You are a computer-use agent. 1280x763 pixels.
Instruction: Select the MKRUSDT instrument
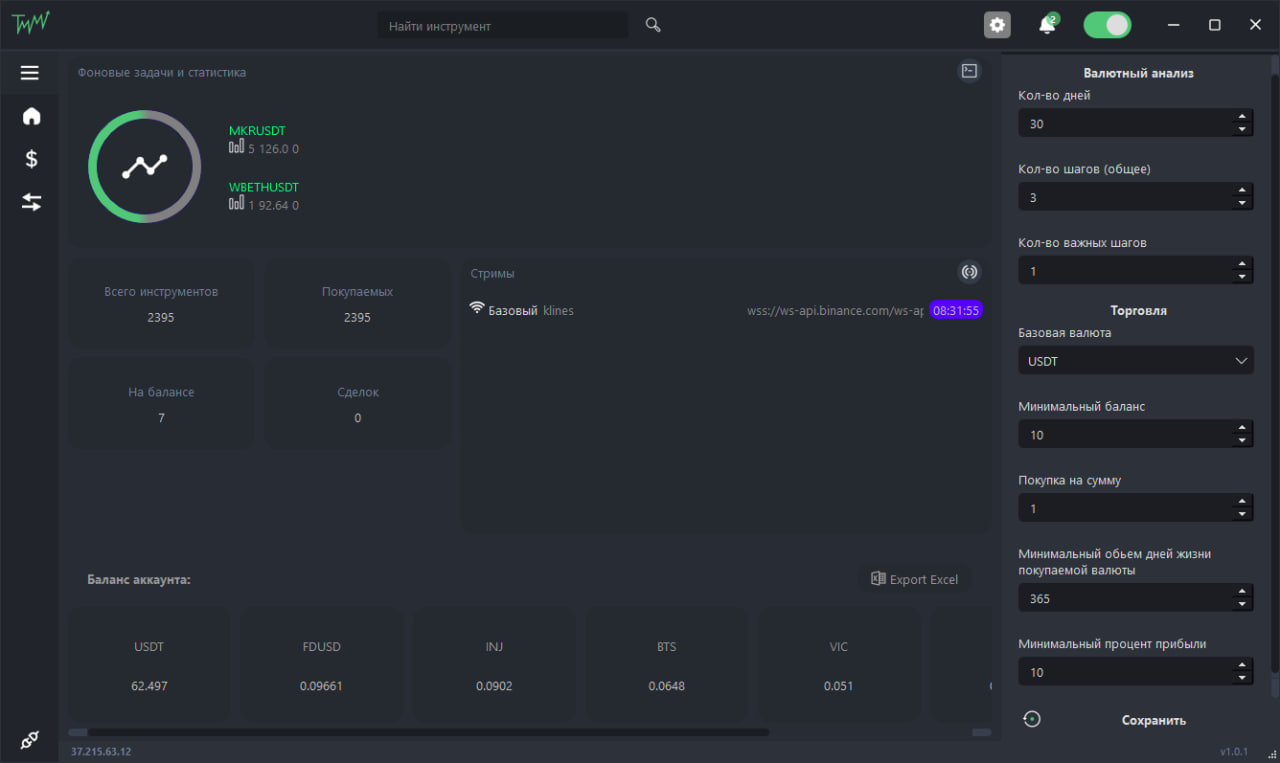(257, 131)
